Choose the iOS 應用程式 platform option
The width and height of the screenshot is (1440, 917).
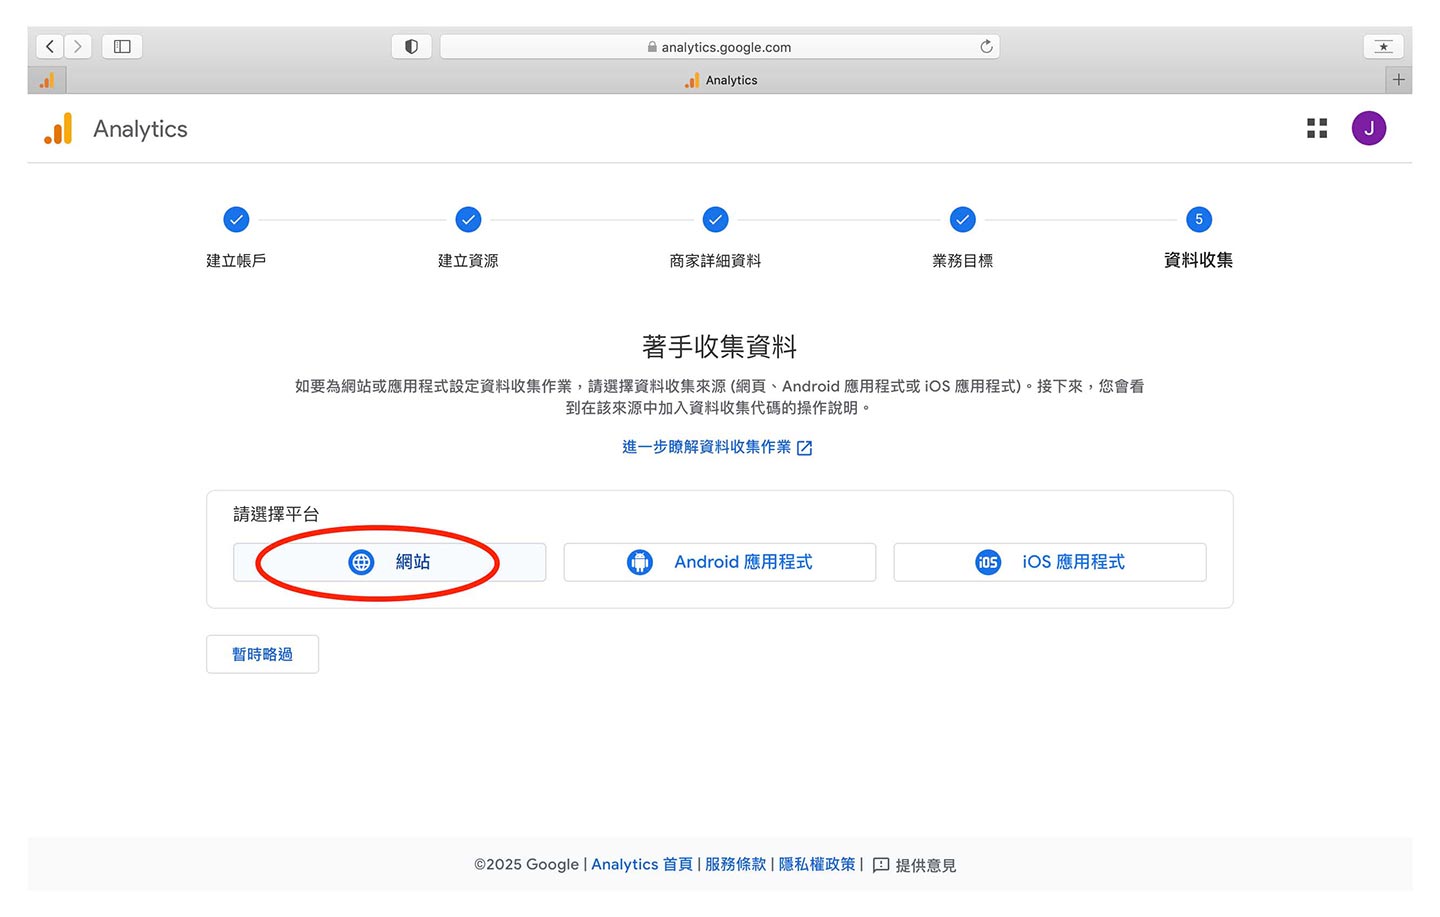pos(1049,562)
